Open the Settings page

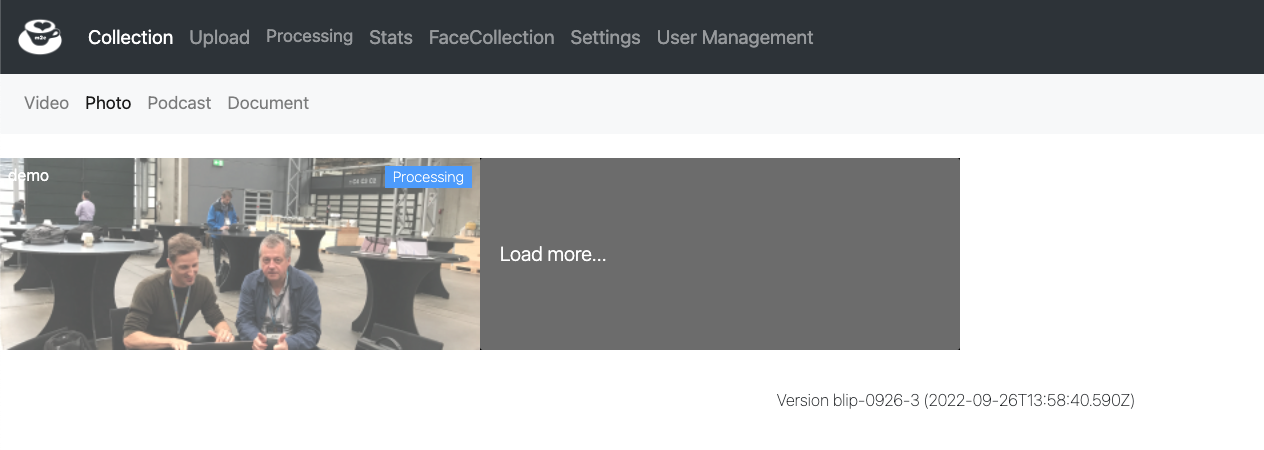point(605,37)
